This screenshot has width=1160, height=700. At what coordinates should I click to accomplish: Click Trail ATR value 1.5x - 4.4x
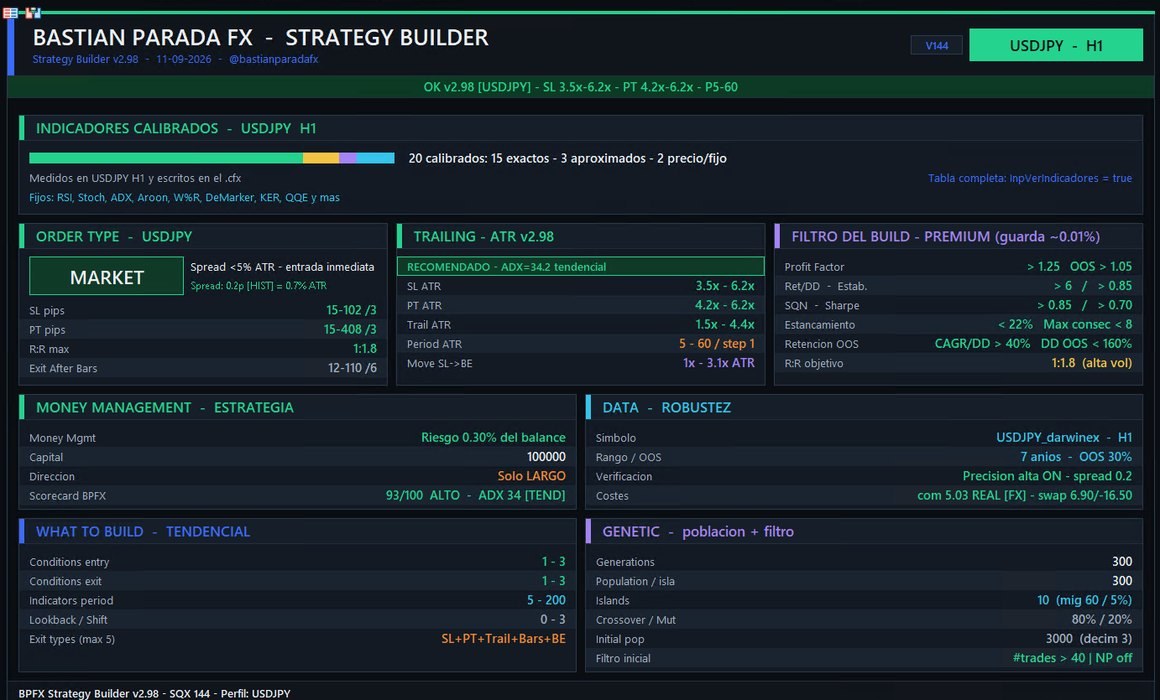725,324
